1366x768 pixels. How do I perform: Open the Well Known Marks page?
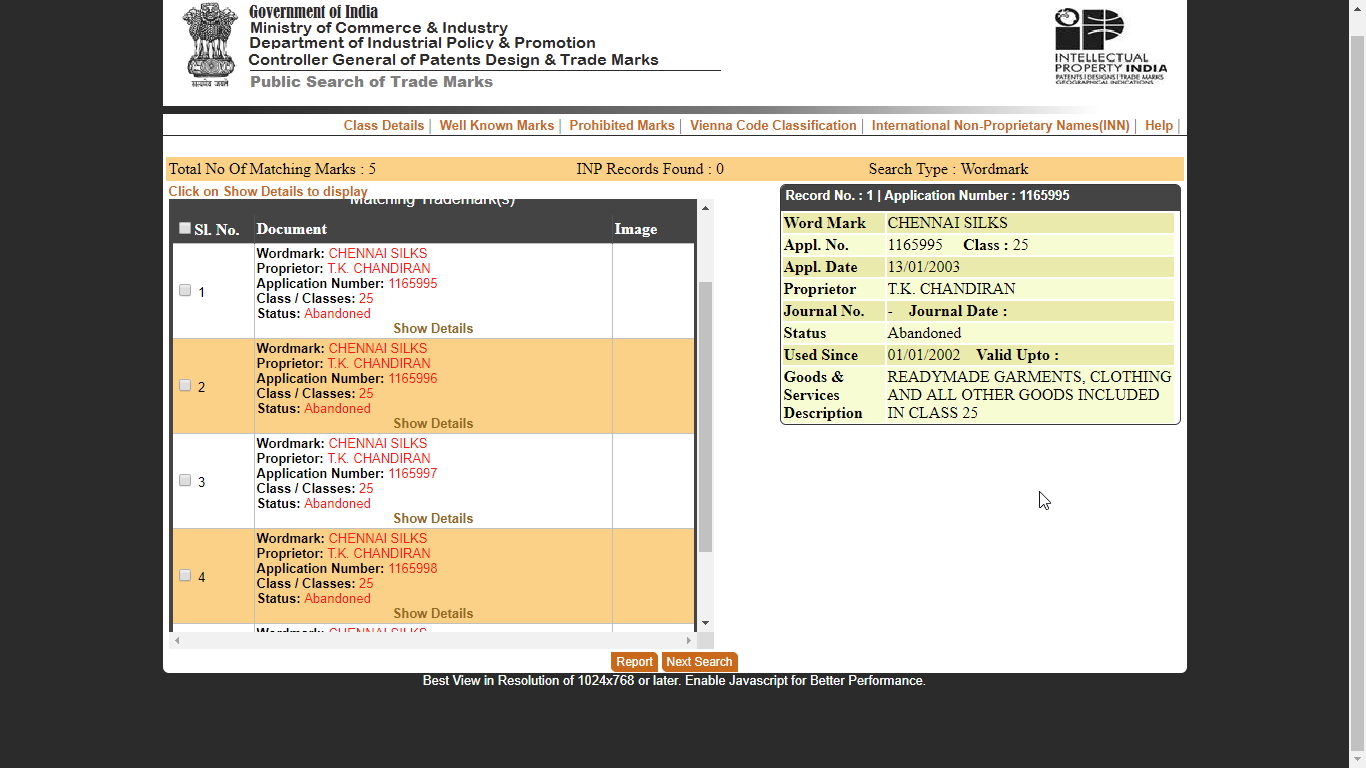click(496, 126)
